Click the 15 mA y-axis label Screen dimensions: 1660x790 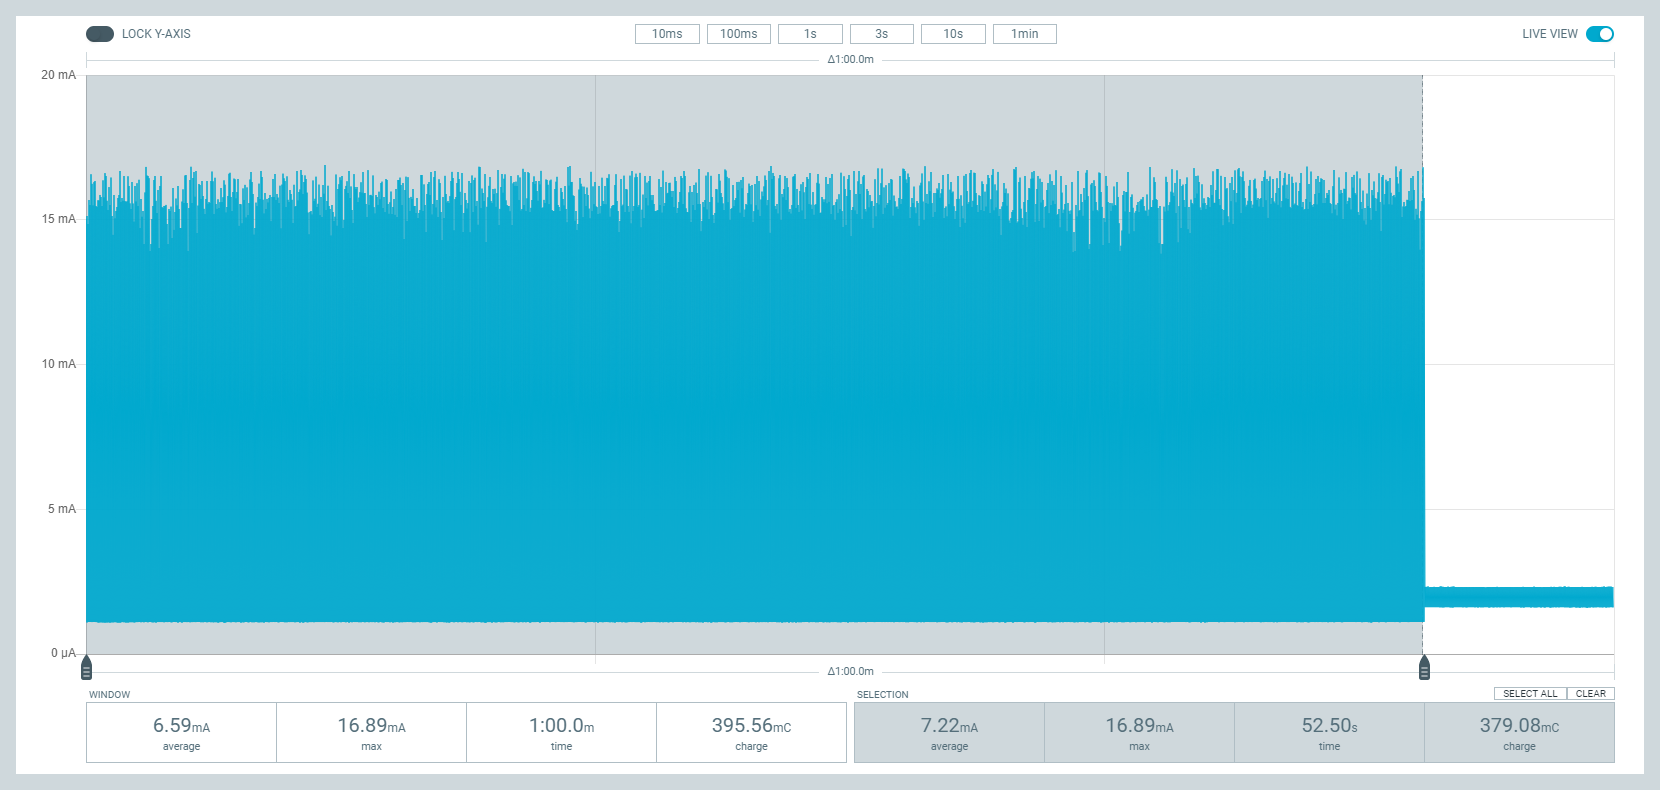pos(58,219)
